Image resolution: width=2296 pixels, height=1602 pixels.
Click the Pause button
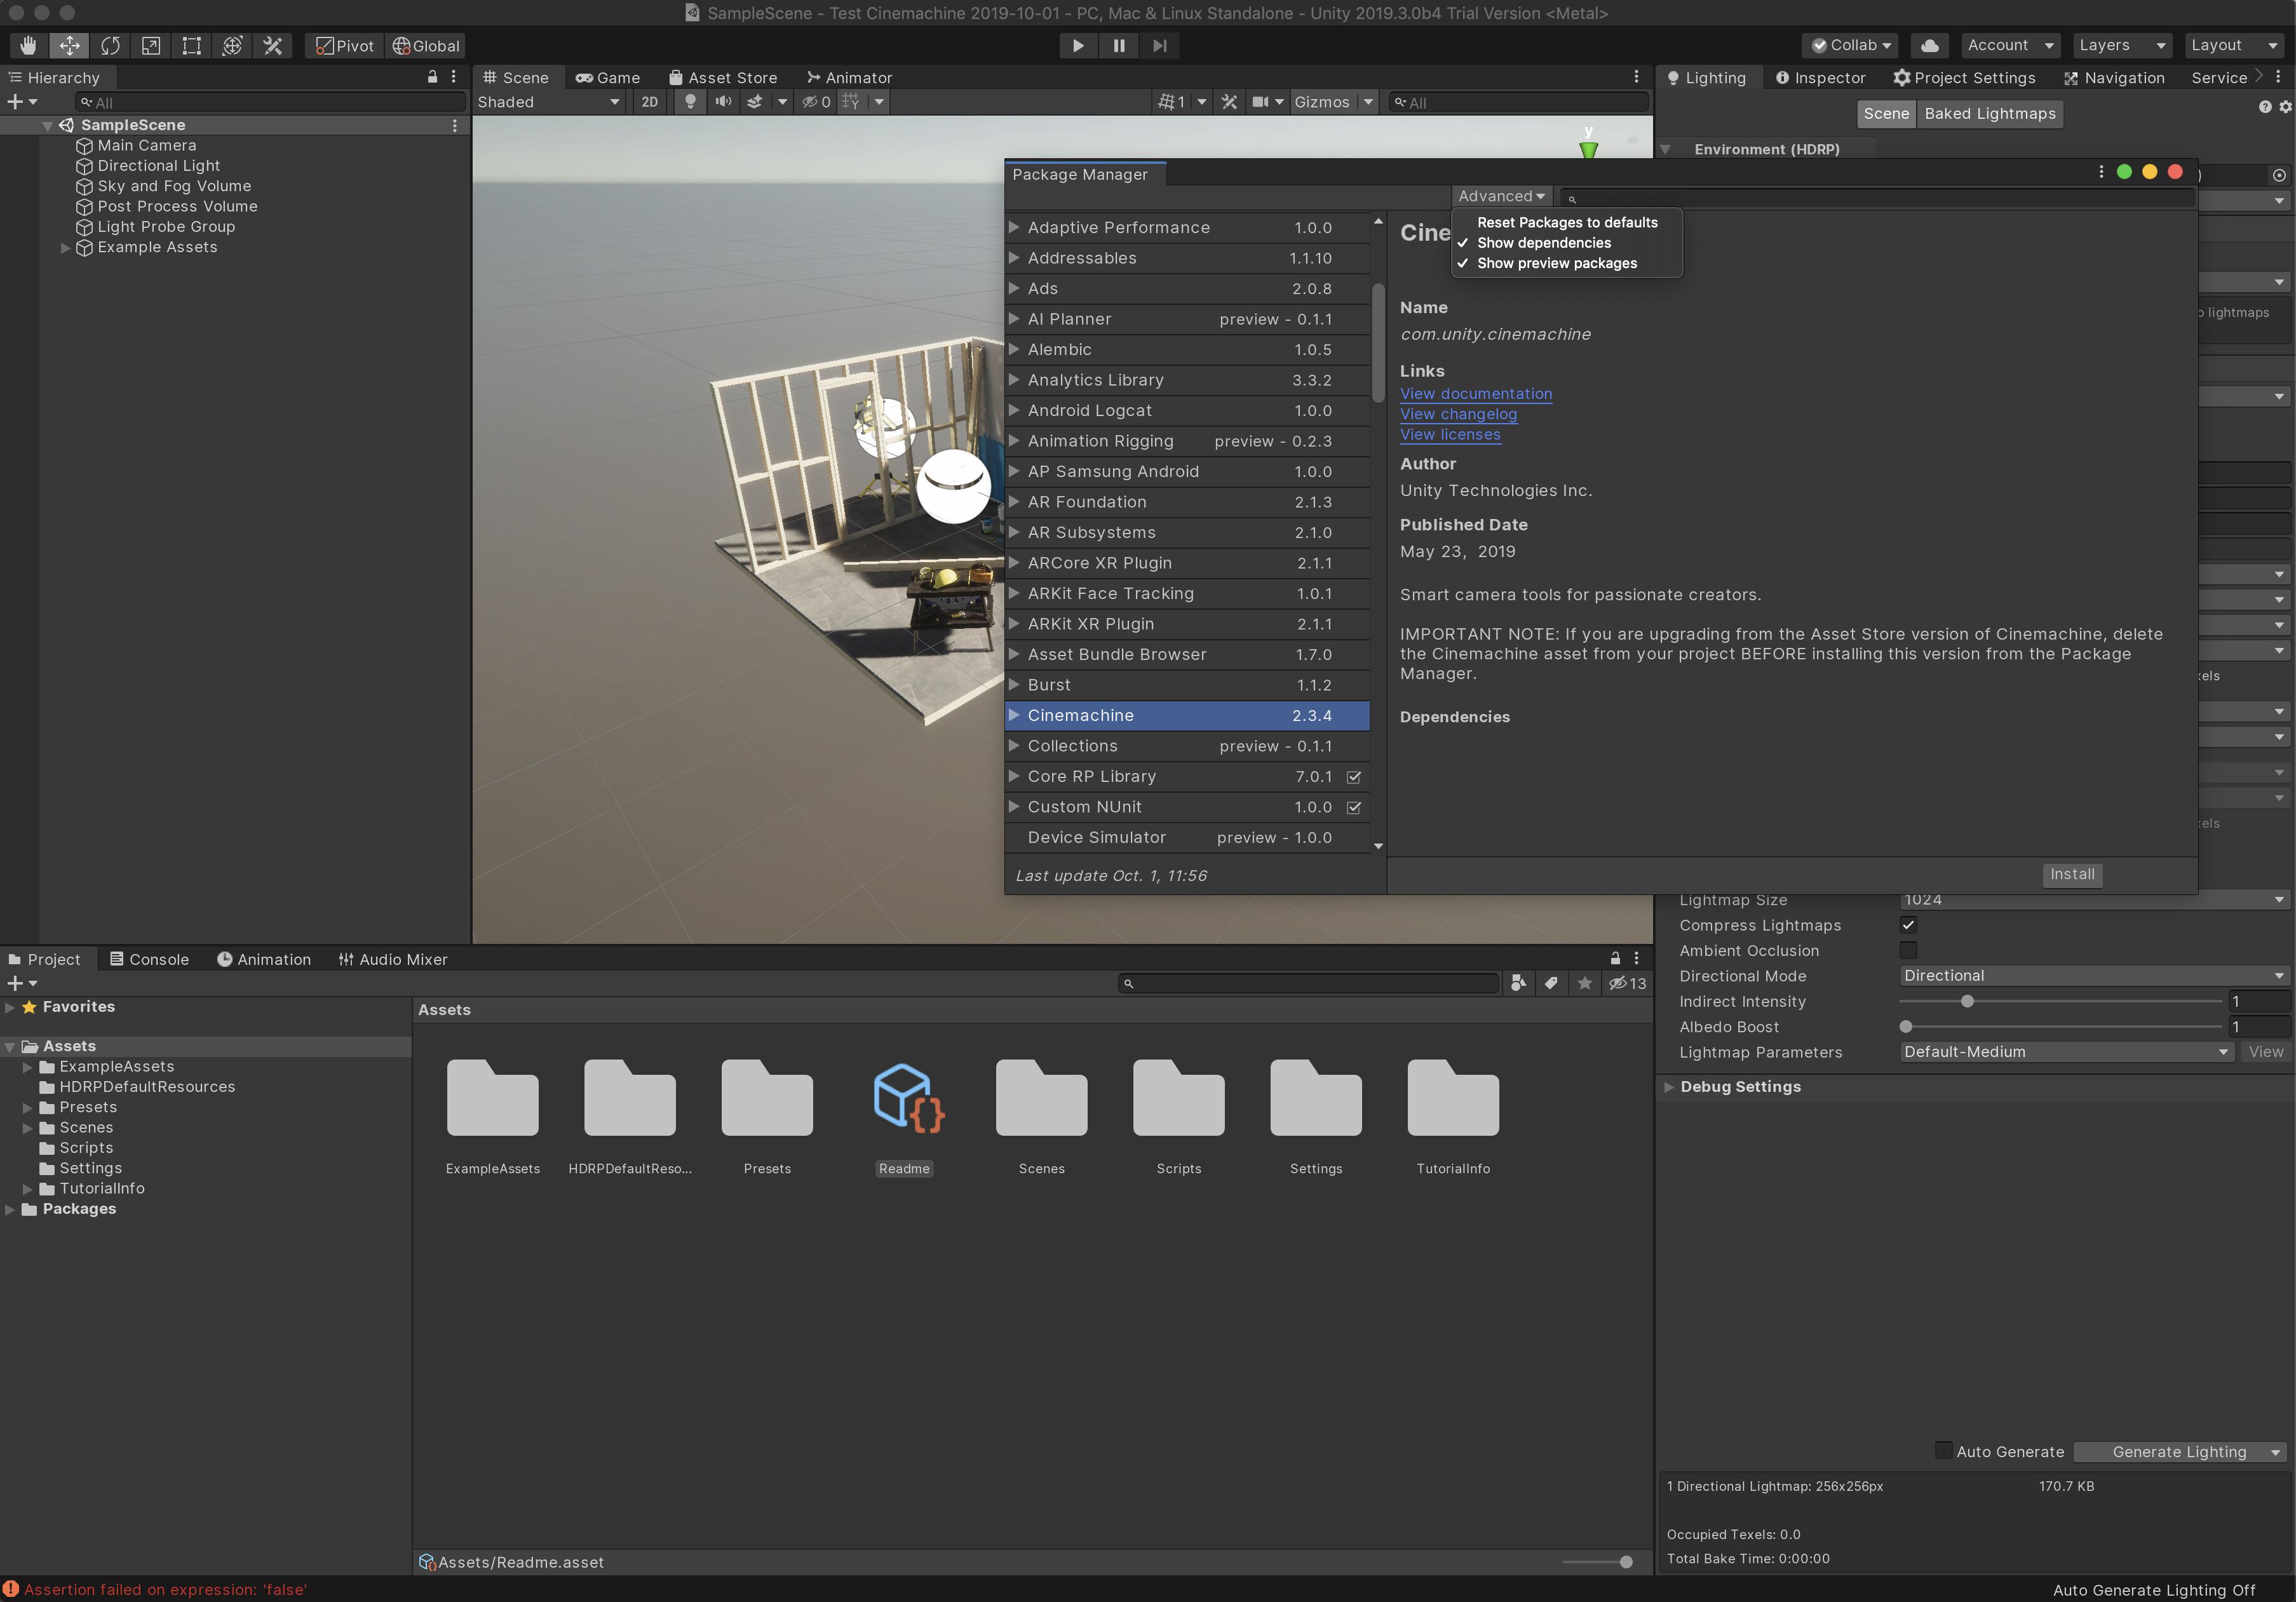coord(1118,45)
